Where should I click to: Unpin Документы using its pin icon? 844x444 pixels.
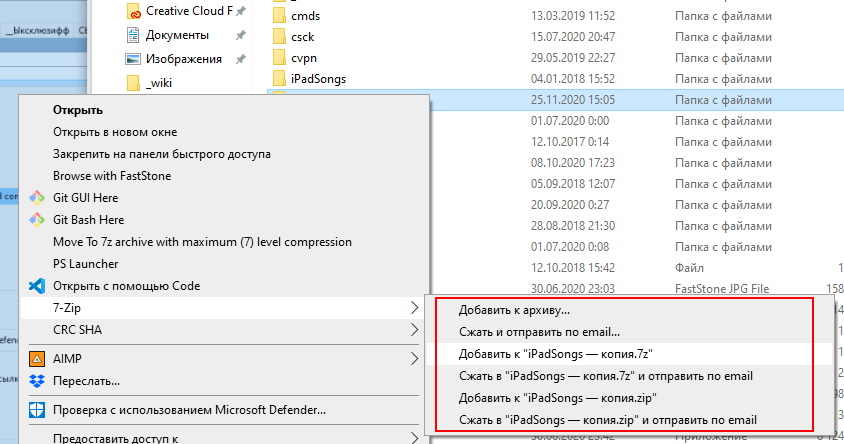(x=241, y=35)
